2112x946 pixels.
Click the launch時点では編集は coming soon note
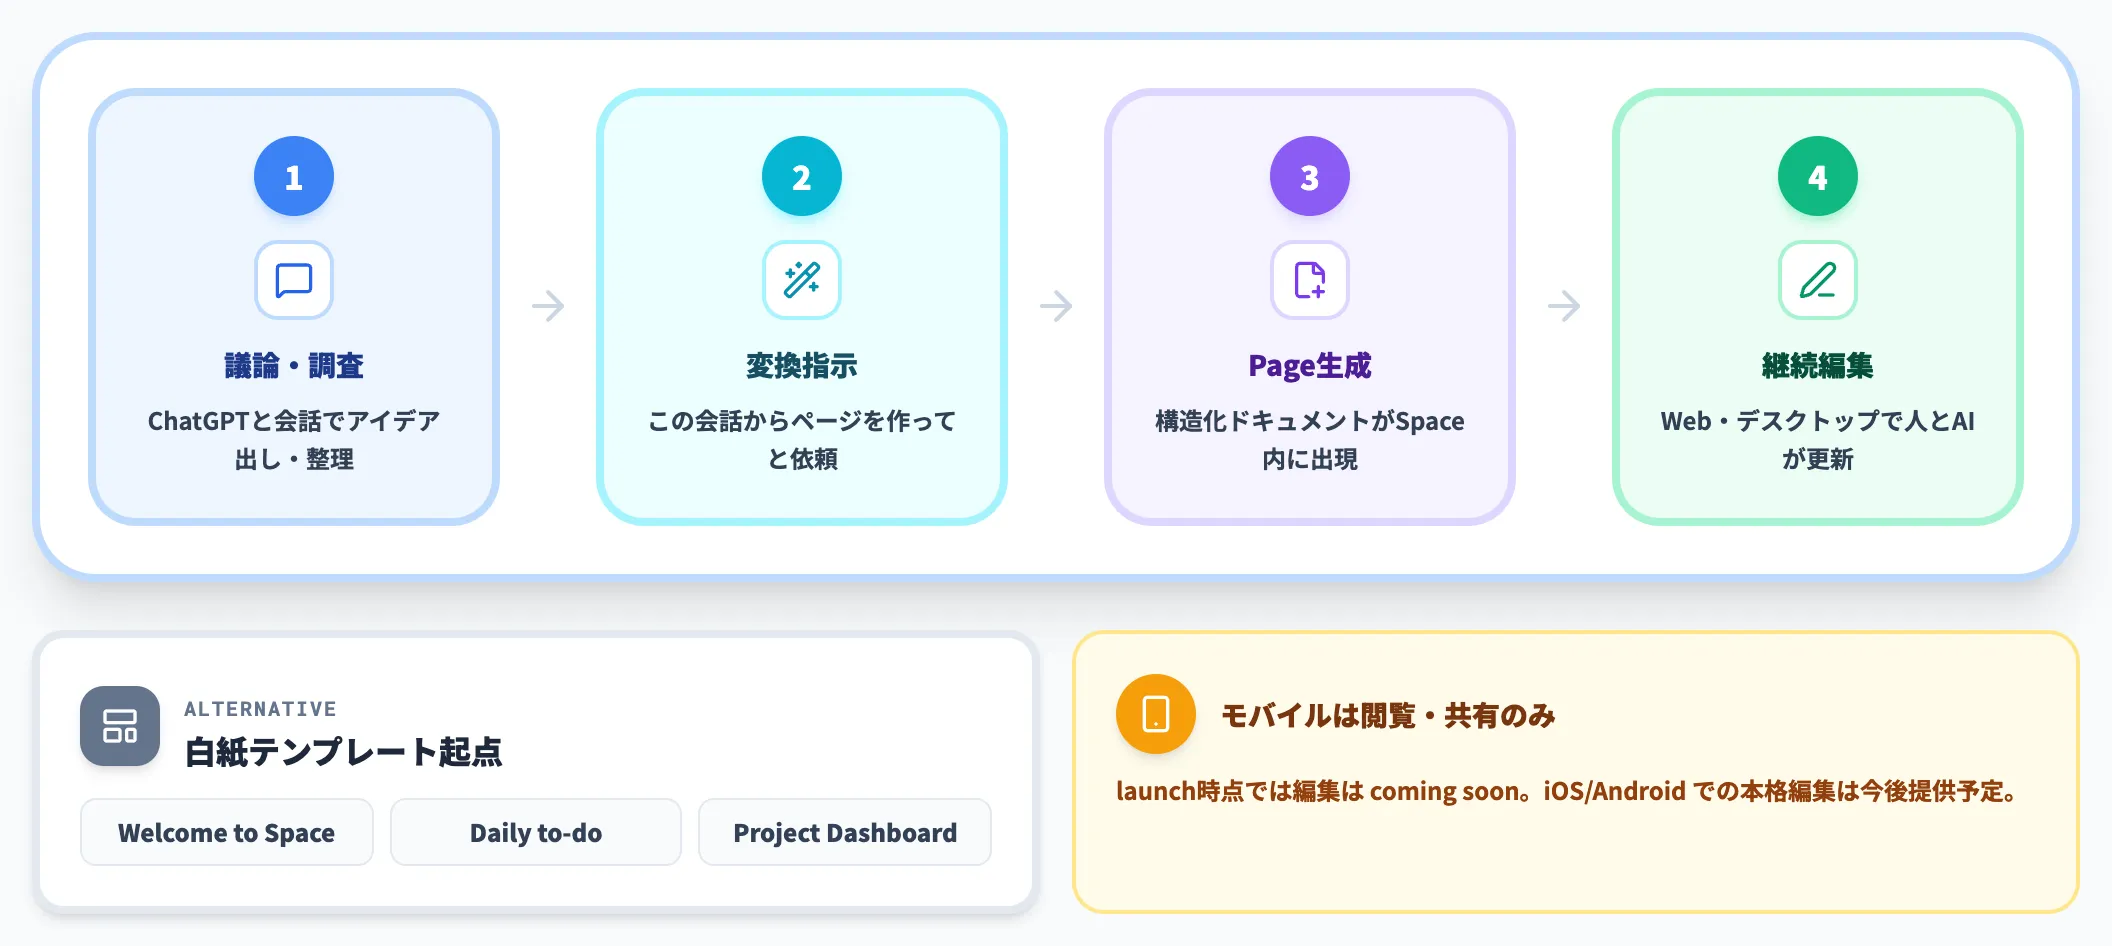pos(1568,791)
